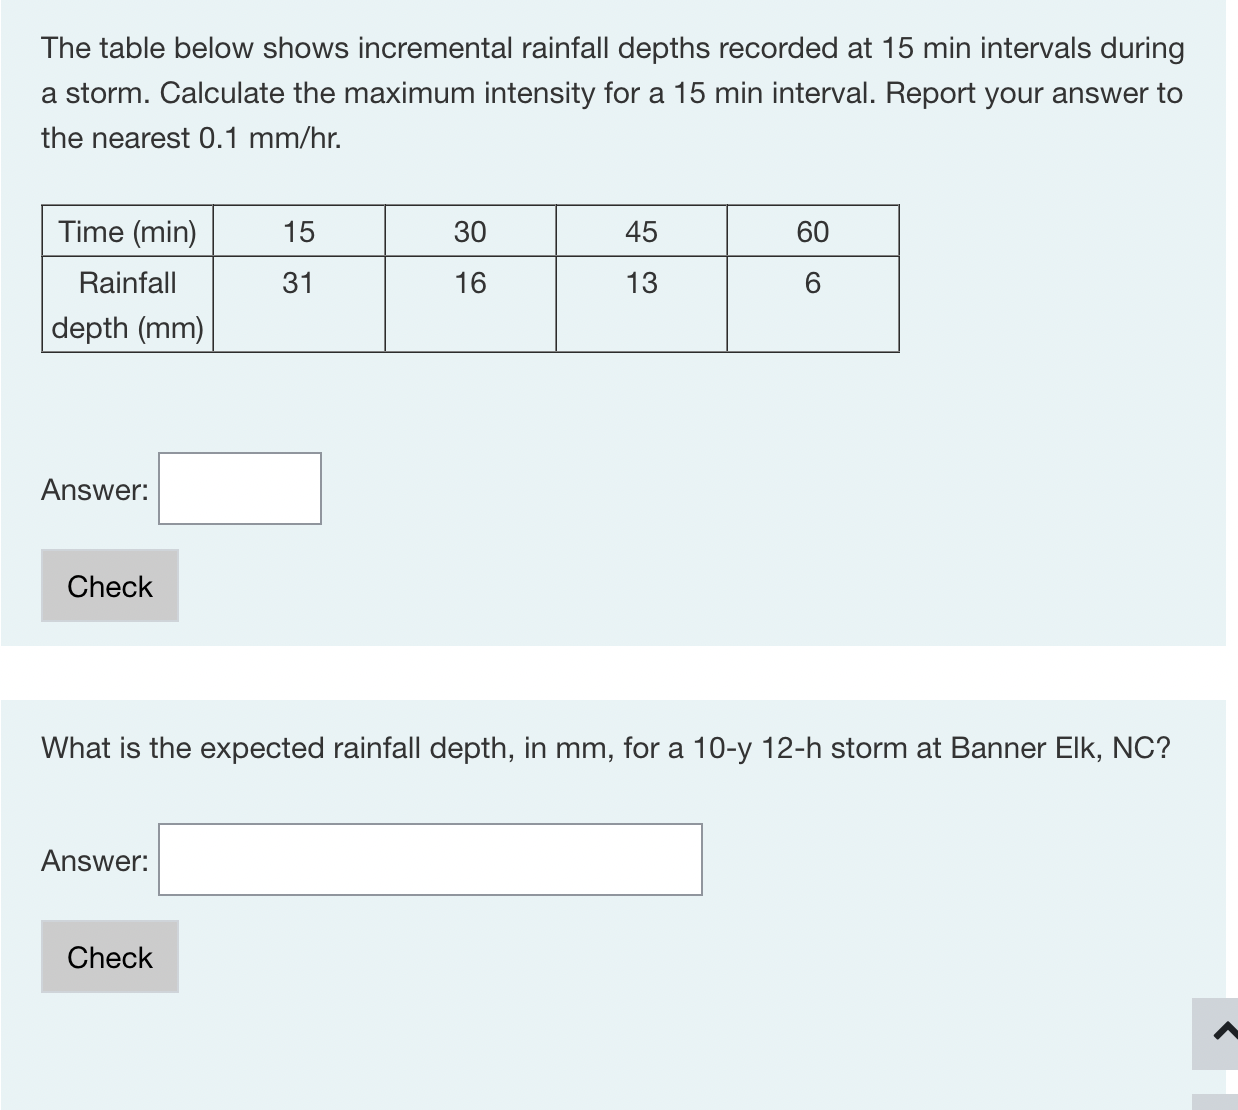The width and height of the screenshot is (1238, 1110).
Task: Select the value 13 in the table
Action: tap(641, 283)
